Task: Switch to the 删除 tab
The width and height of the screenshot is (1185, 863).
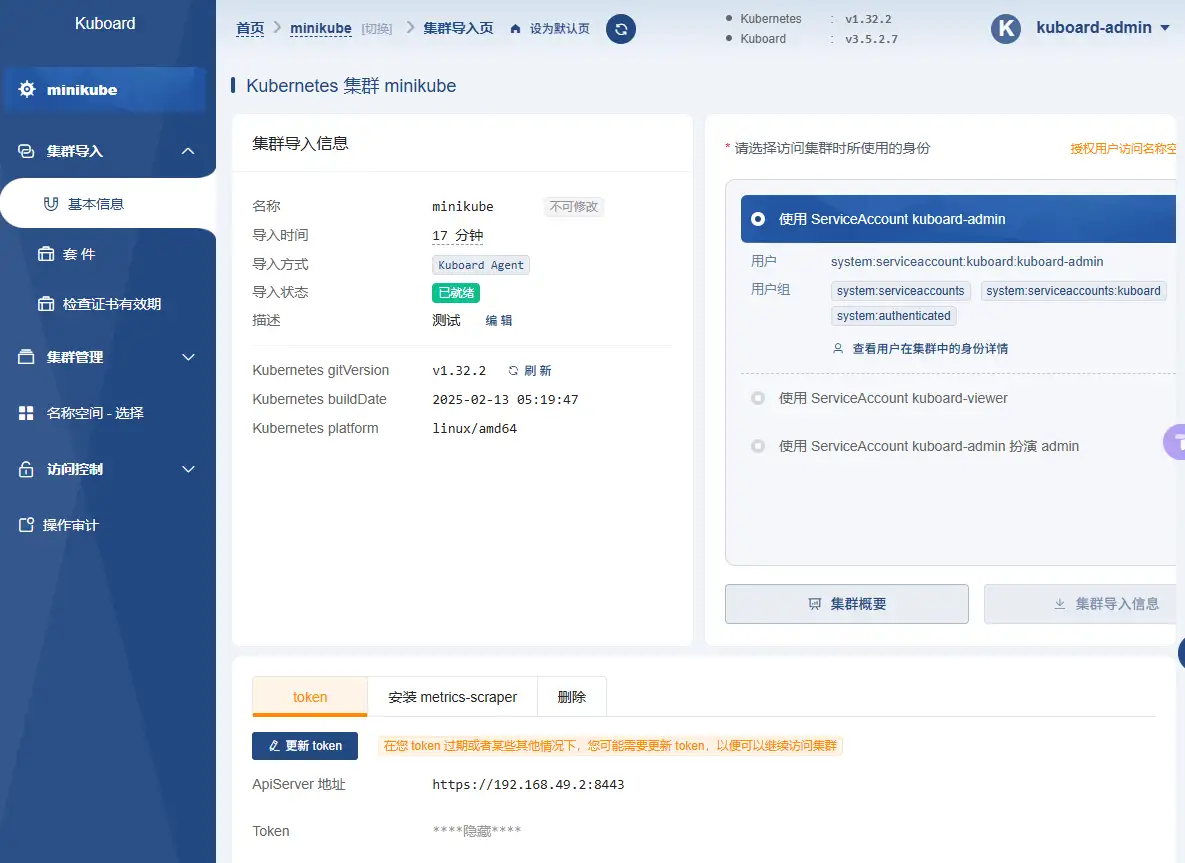Action: (571, 697)
